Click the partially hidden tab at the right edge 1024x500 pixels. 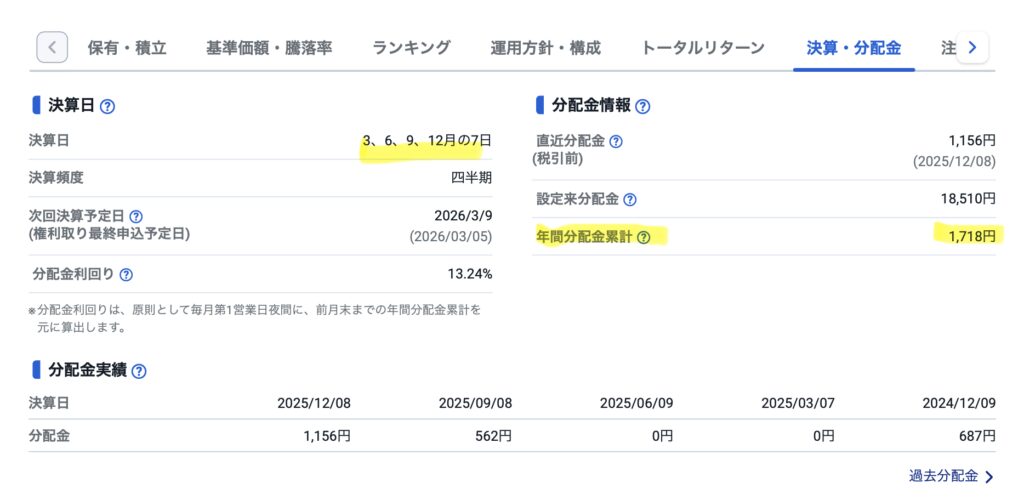[946, 47]
